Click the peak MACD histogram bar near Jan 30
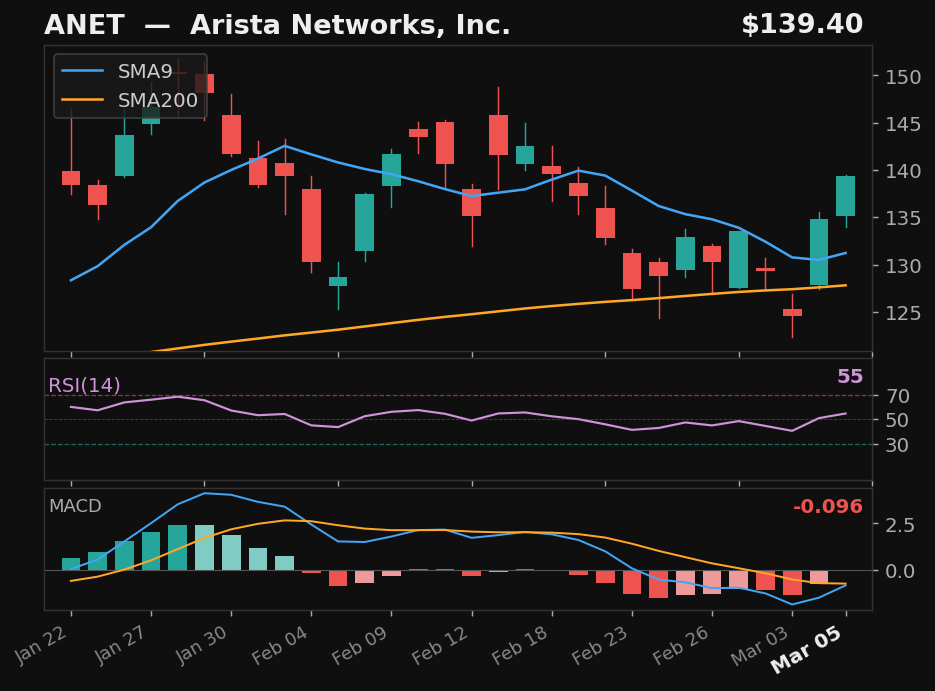This screenshot has width=935, height=691. click(x=203, y=543)
